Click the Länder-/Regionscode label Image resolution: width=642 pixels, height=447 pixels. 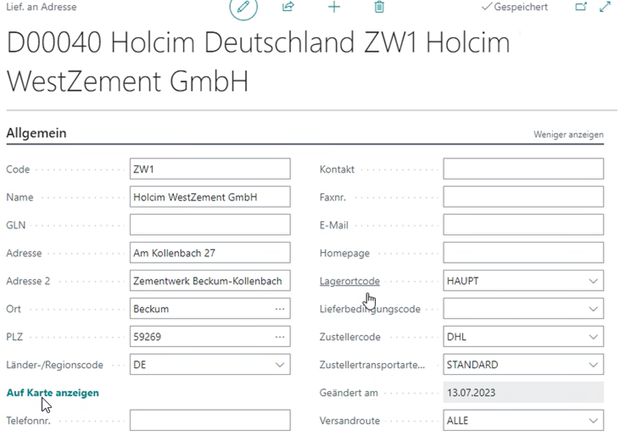54,365
